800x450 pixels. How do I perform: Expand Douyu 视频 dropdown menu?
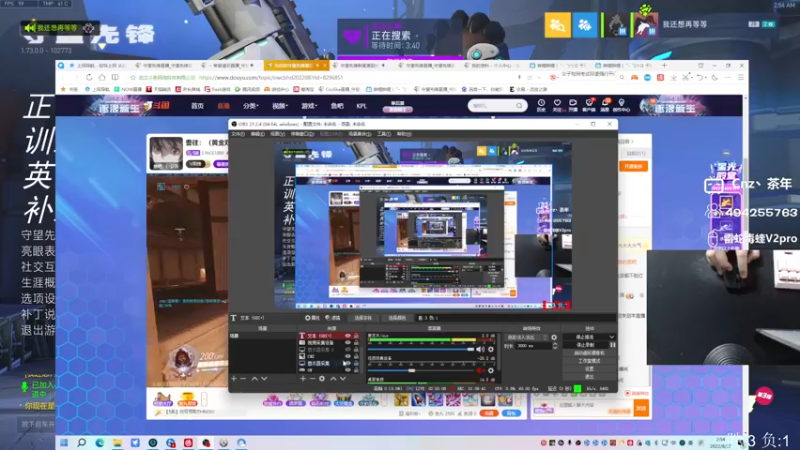tap(280, 106)
